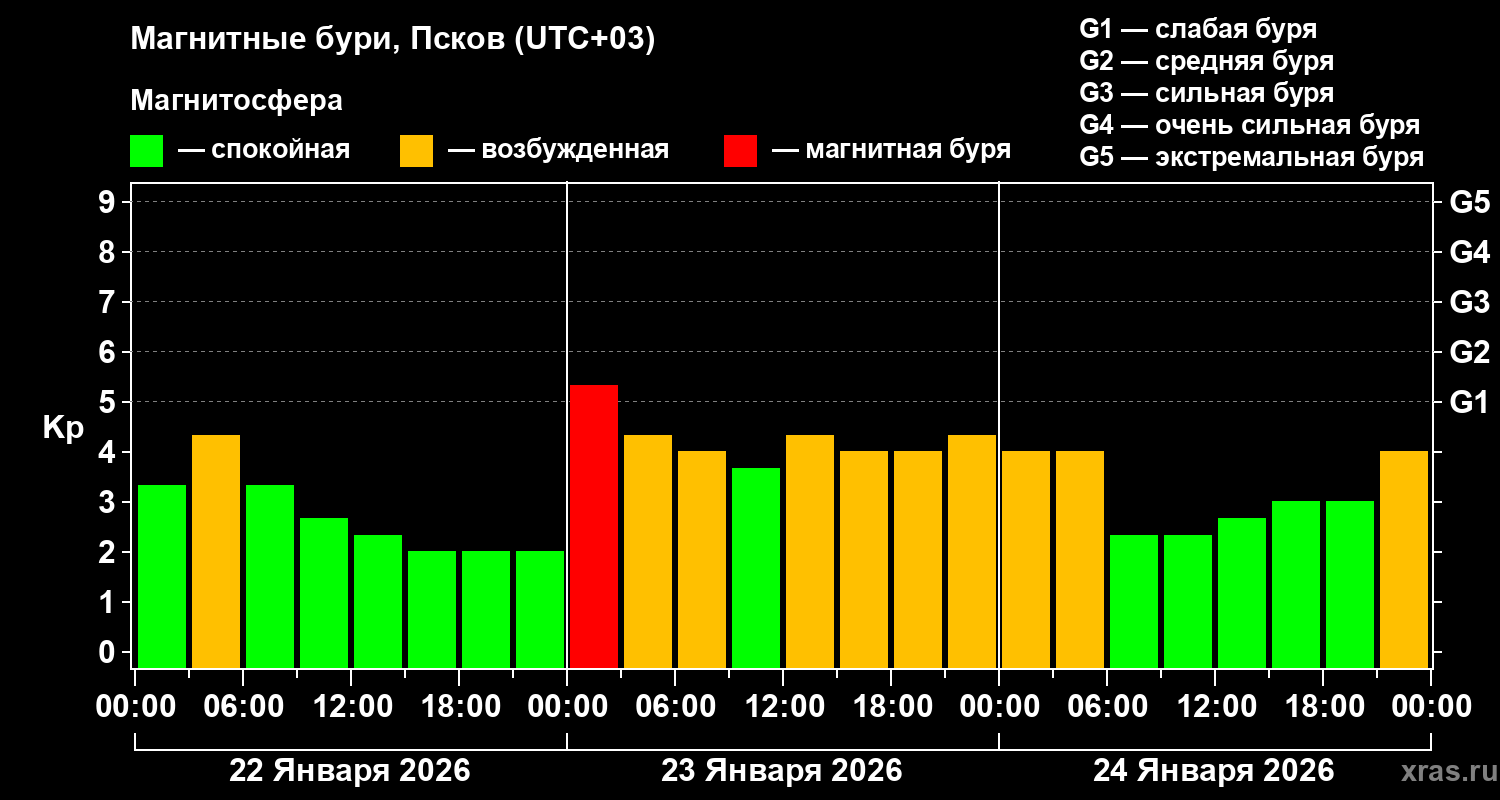Click the red 'магнитная буря' legend swatch
The height and width of the screenshot is (800, 1500).
740,151
